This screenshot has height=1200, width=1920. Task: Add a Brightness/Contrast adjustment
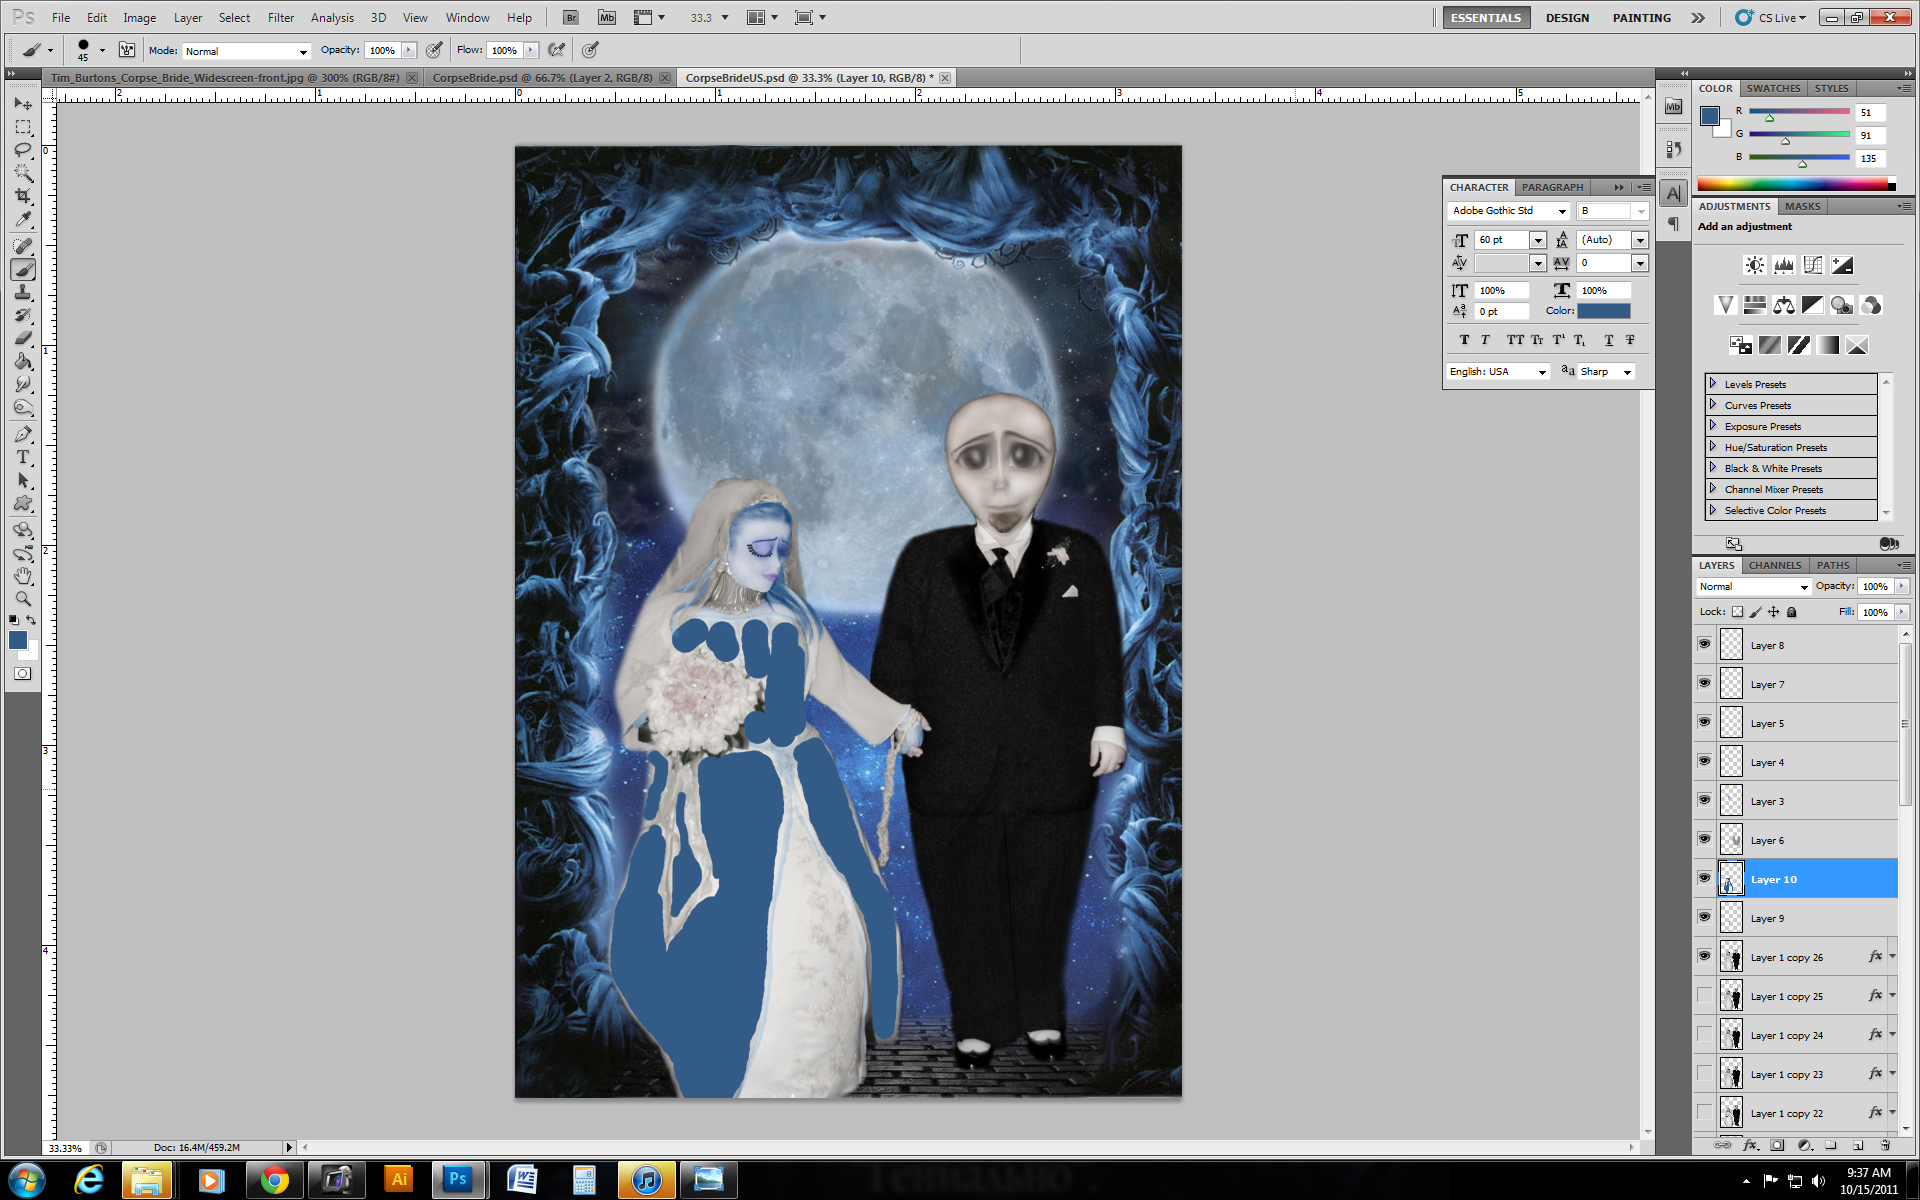(1754, 265)
